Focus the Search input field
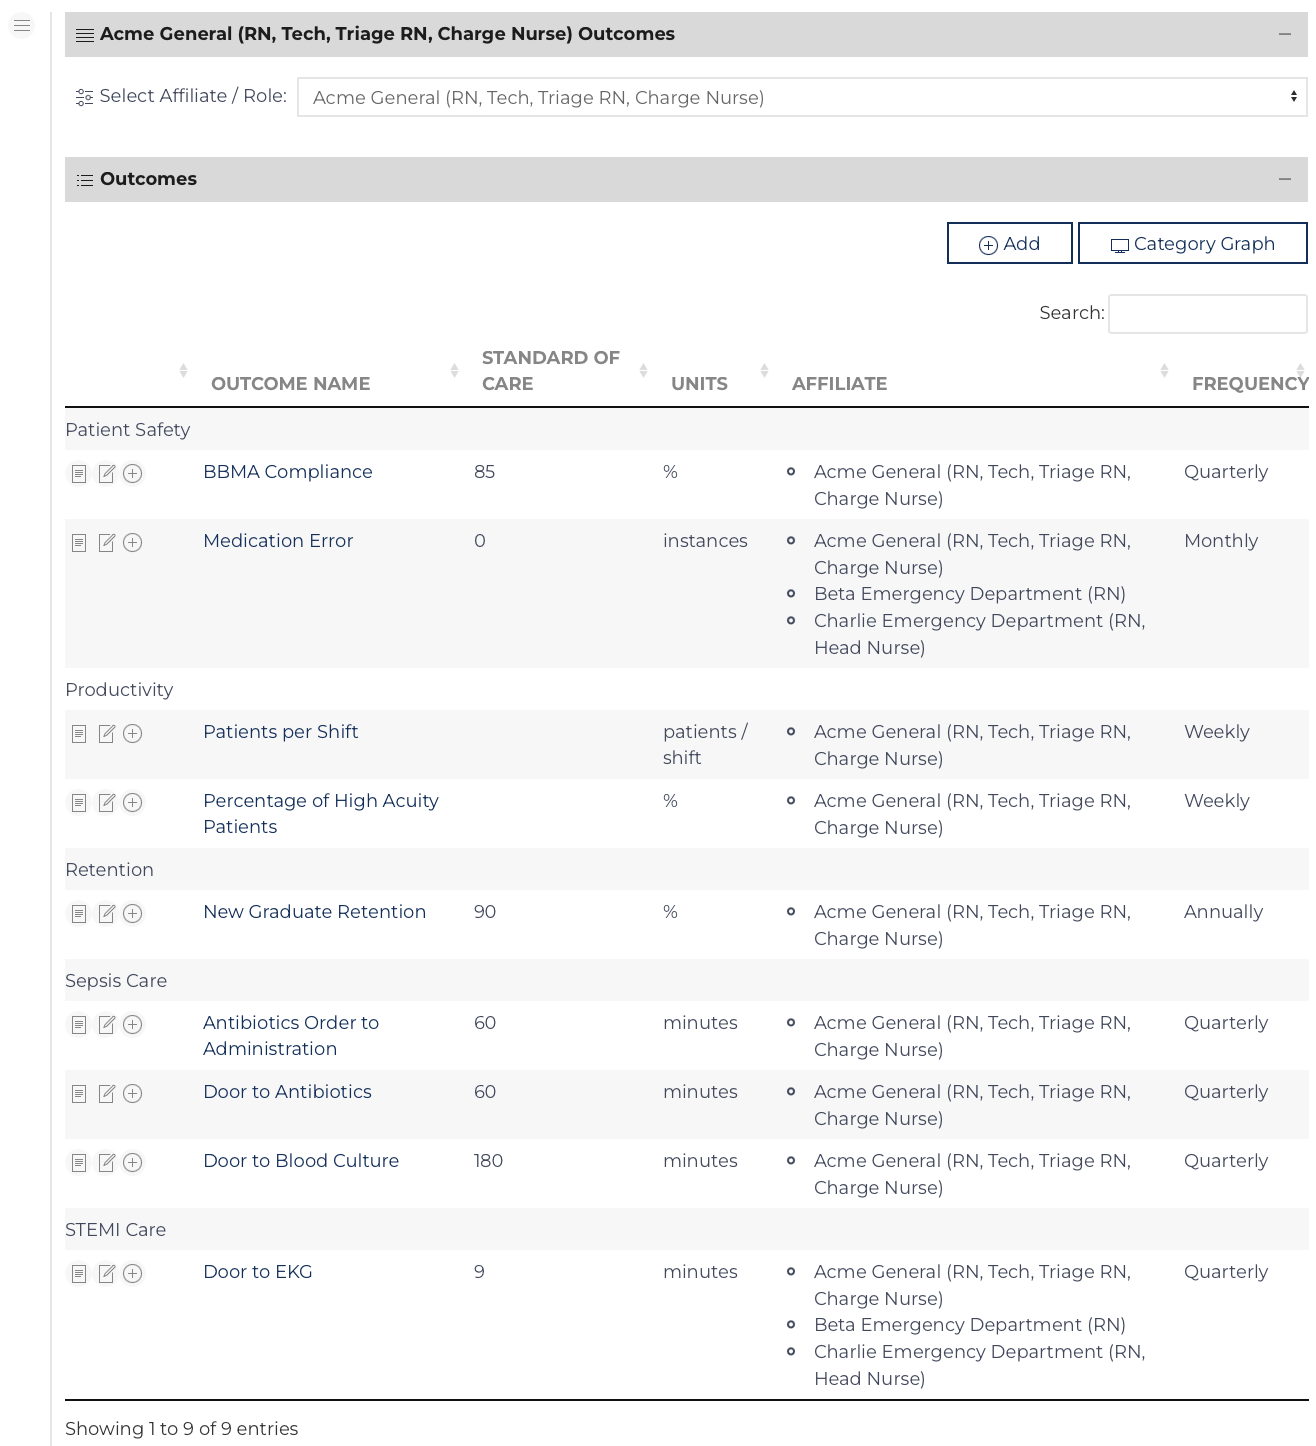The width and height of the screenshot is (1316, 1446). point(1208,313)
